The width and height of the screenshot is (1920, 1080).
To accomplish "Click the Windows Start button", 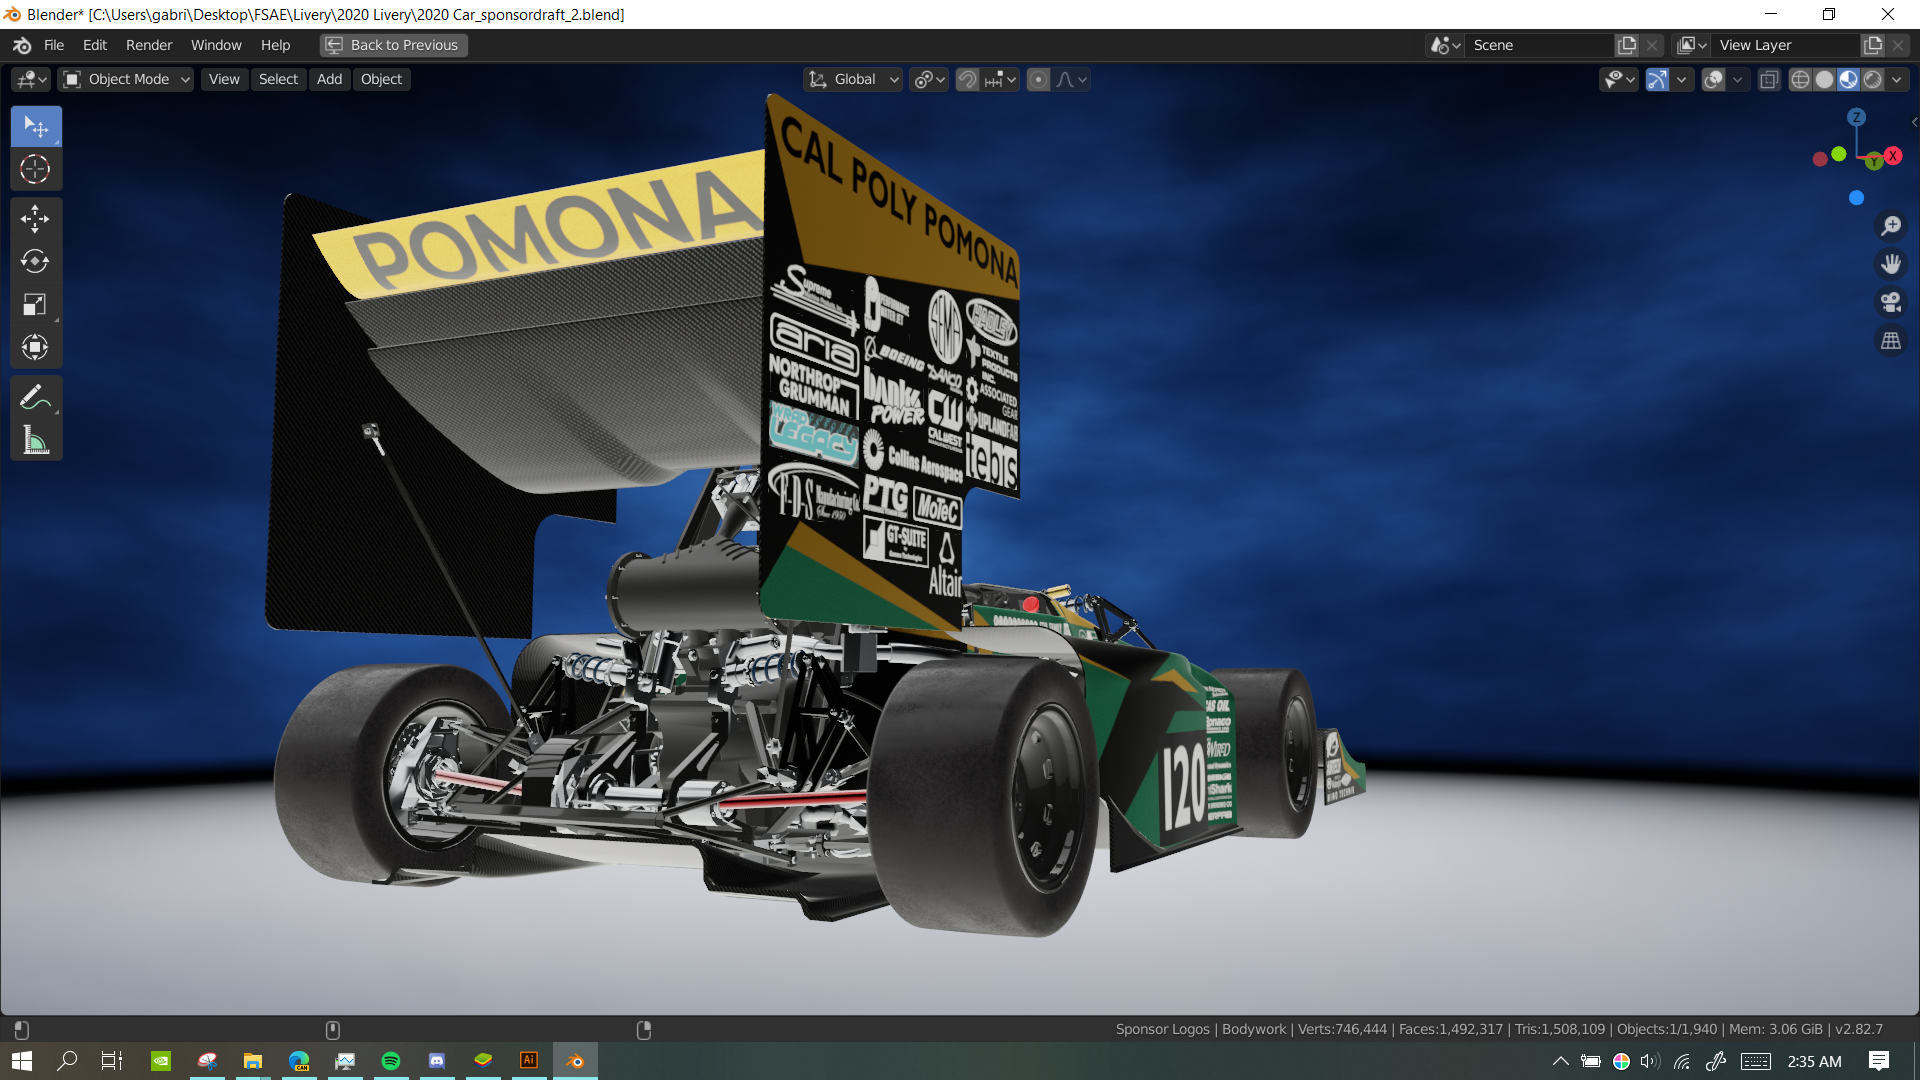I will pos(22,1061).
